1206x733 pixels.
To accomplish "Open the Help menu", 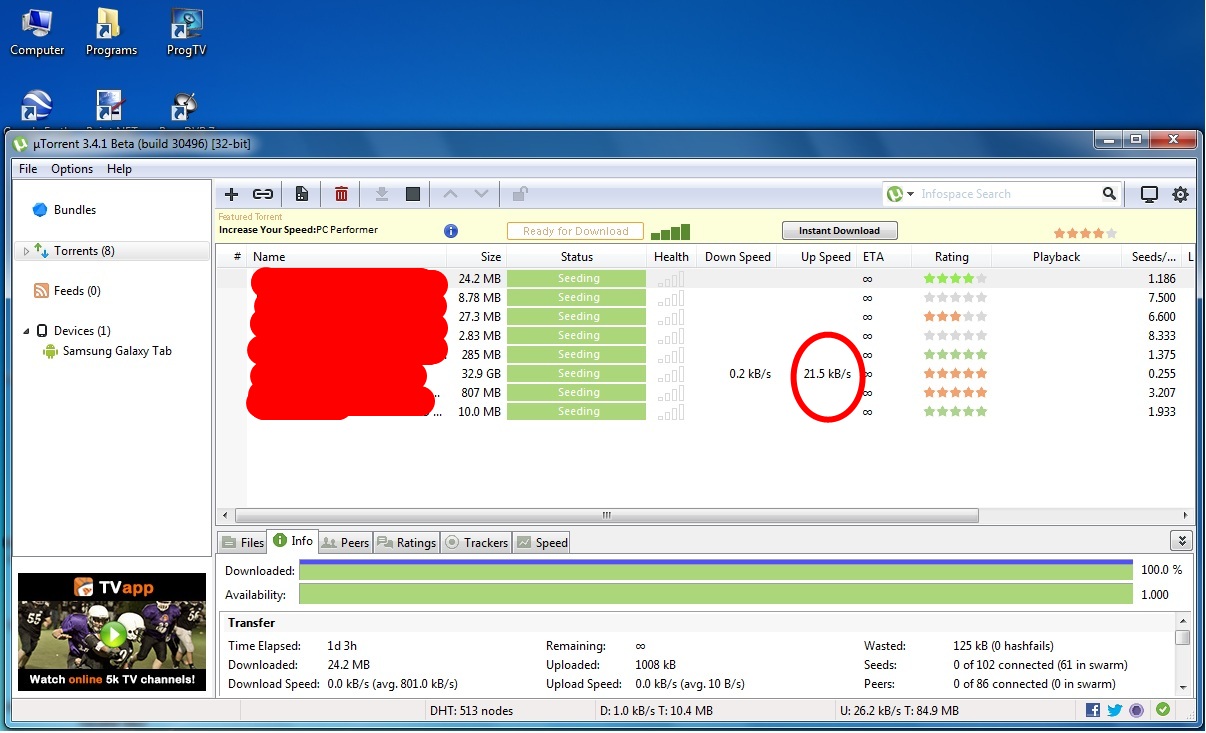I will click(119, 169).
